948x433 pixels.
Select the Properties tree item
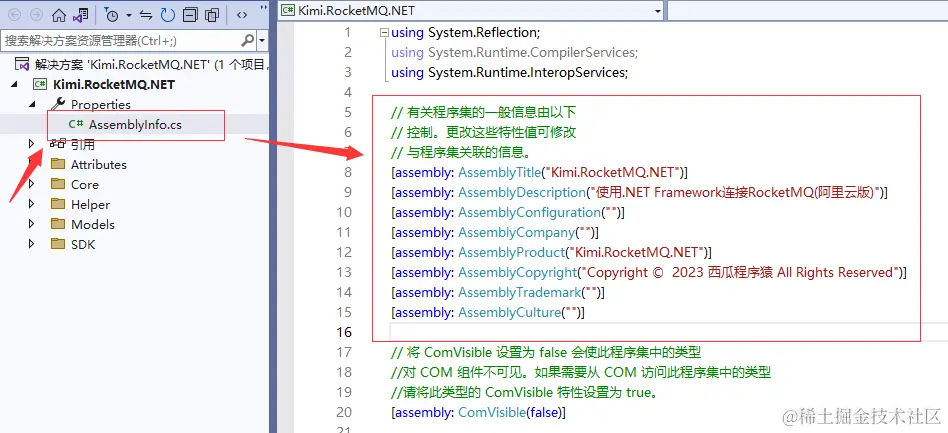[x=100, y=105]
